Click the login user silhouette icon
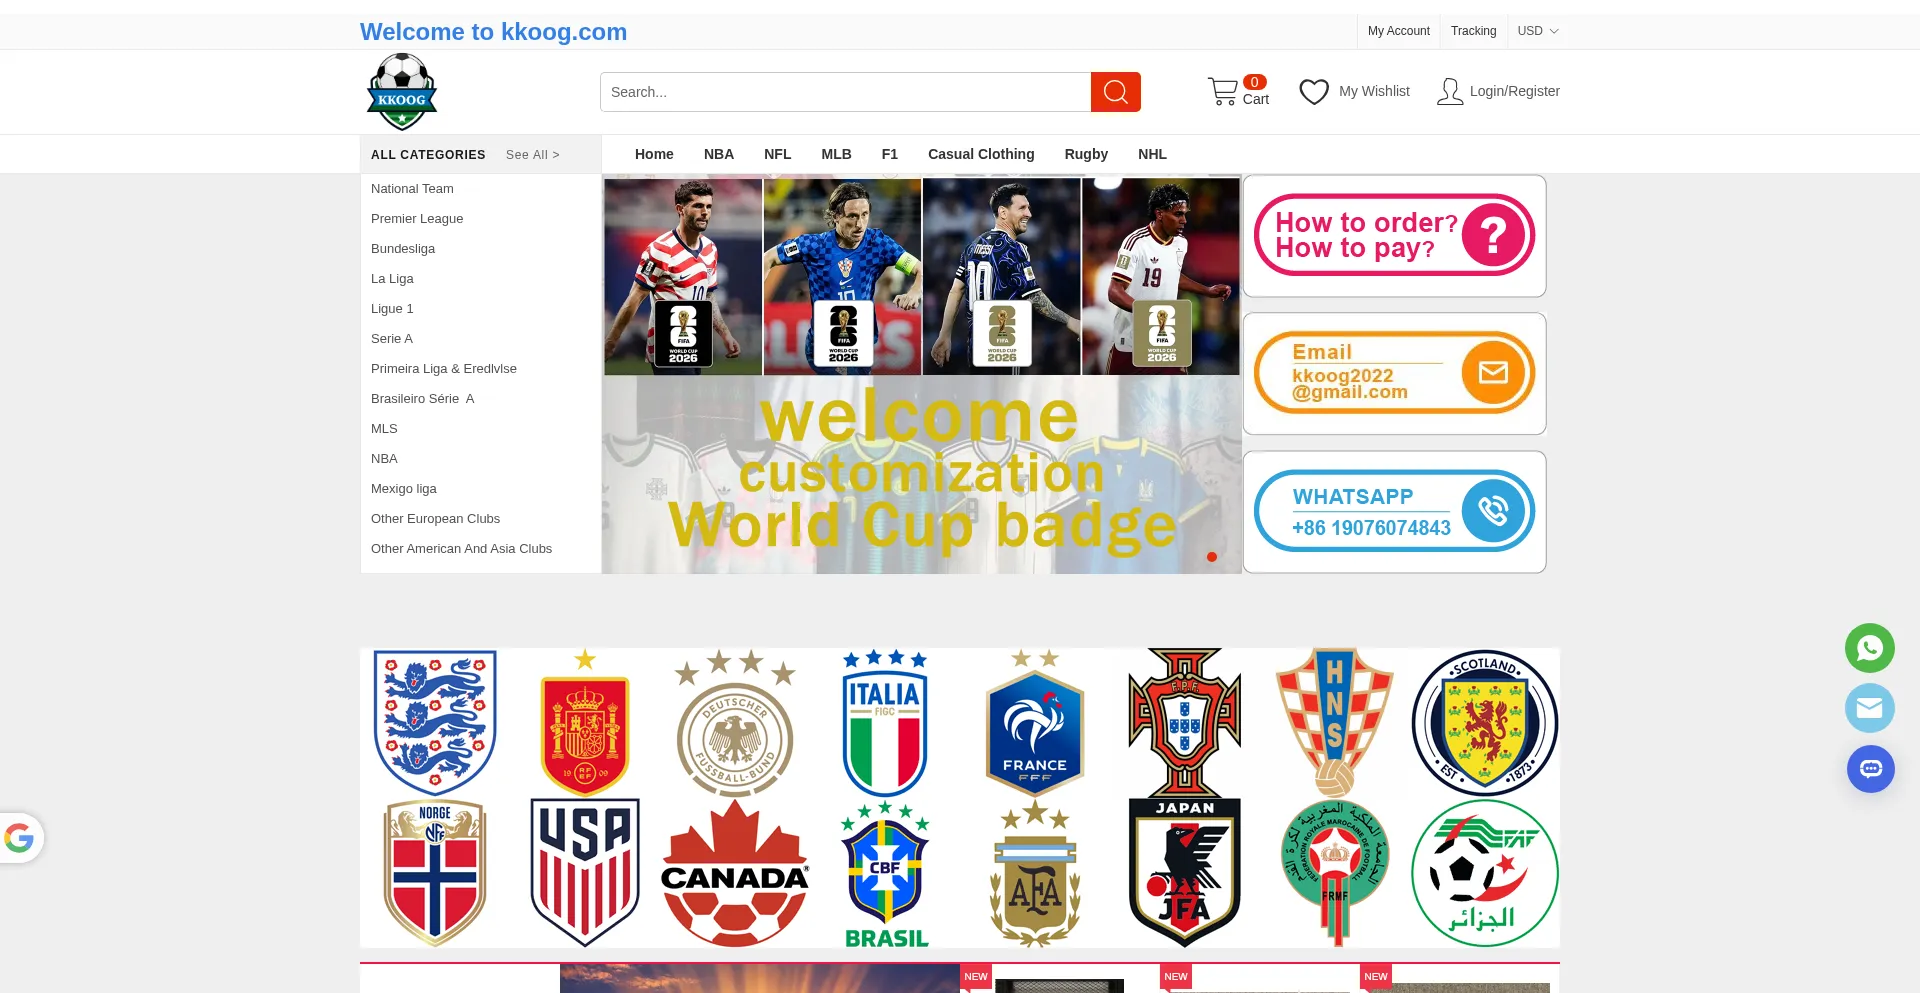Screen dimensions: 1920x993 pyautogui.click(x=1449, y=92)
